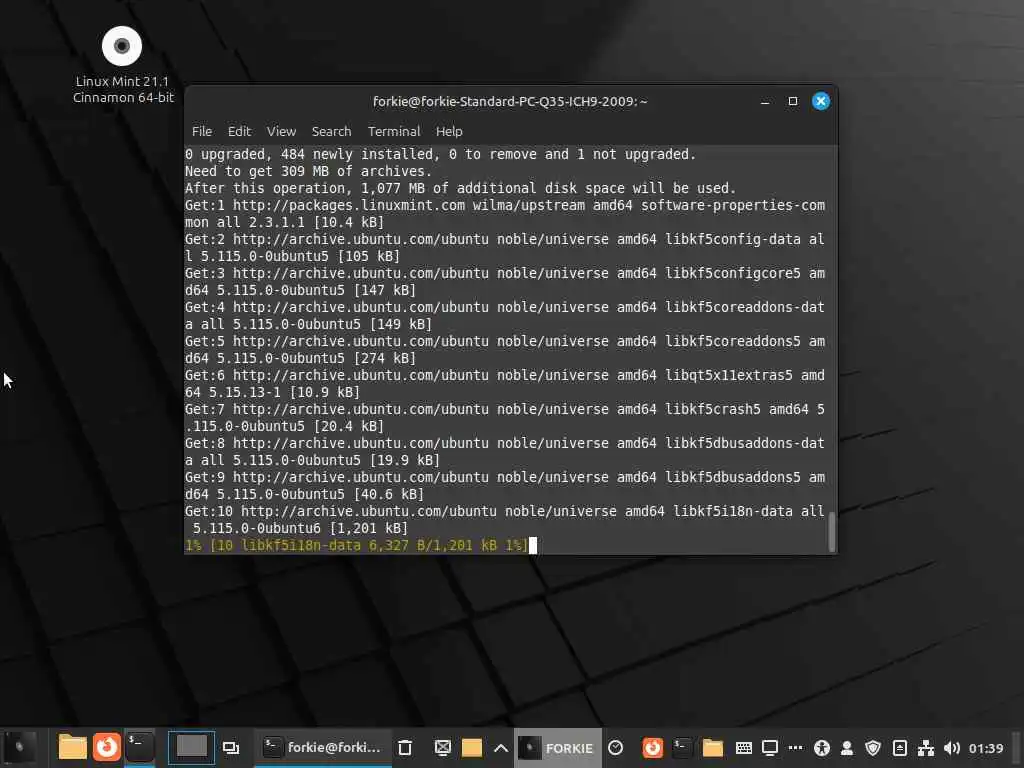Click the user account applet icon
This screenshot has width=1024, height=768.
click(847, 748)
